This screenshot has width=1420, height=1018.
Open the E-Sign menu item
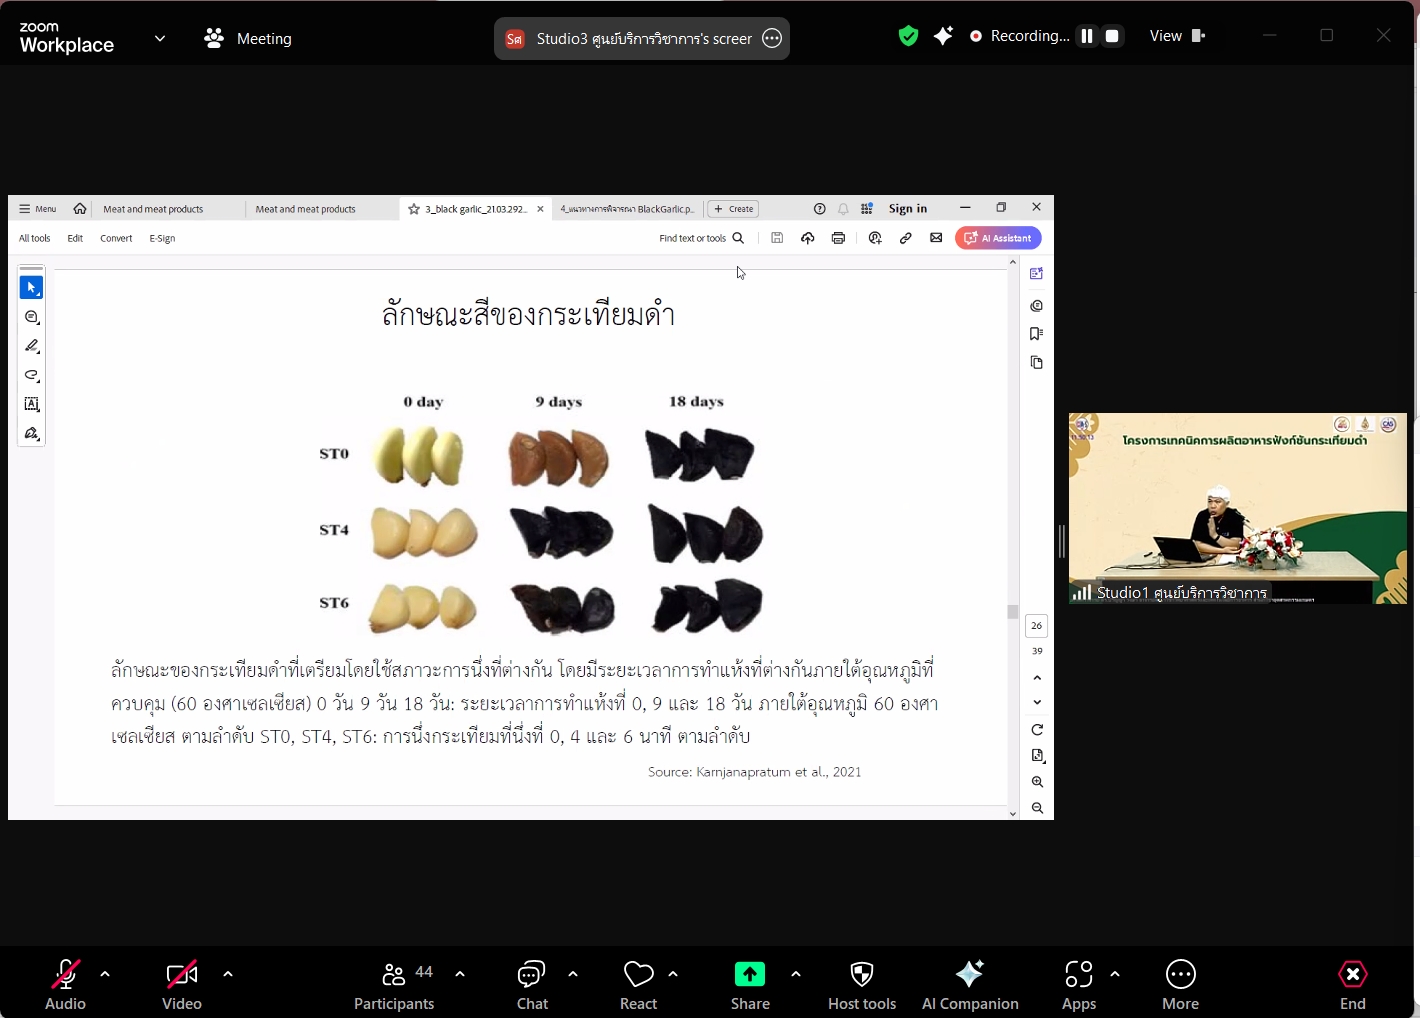coord(162,238)
